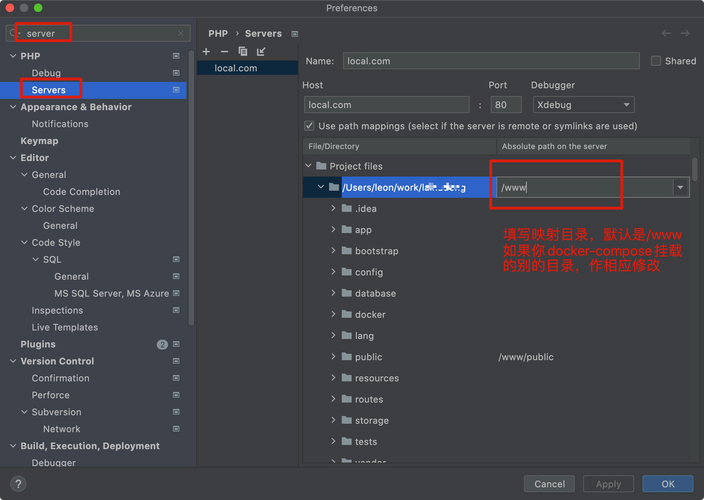The width and height of the screenshot is (704, 500).
Task: Click project icon on Subversion row
Action: coord(176,412)
